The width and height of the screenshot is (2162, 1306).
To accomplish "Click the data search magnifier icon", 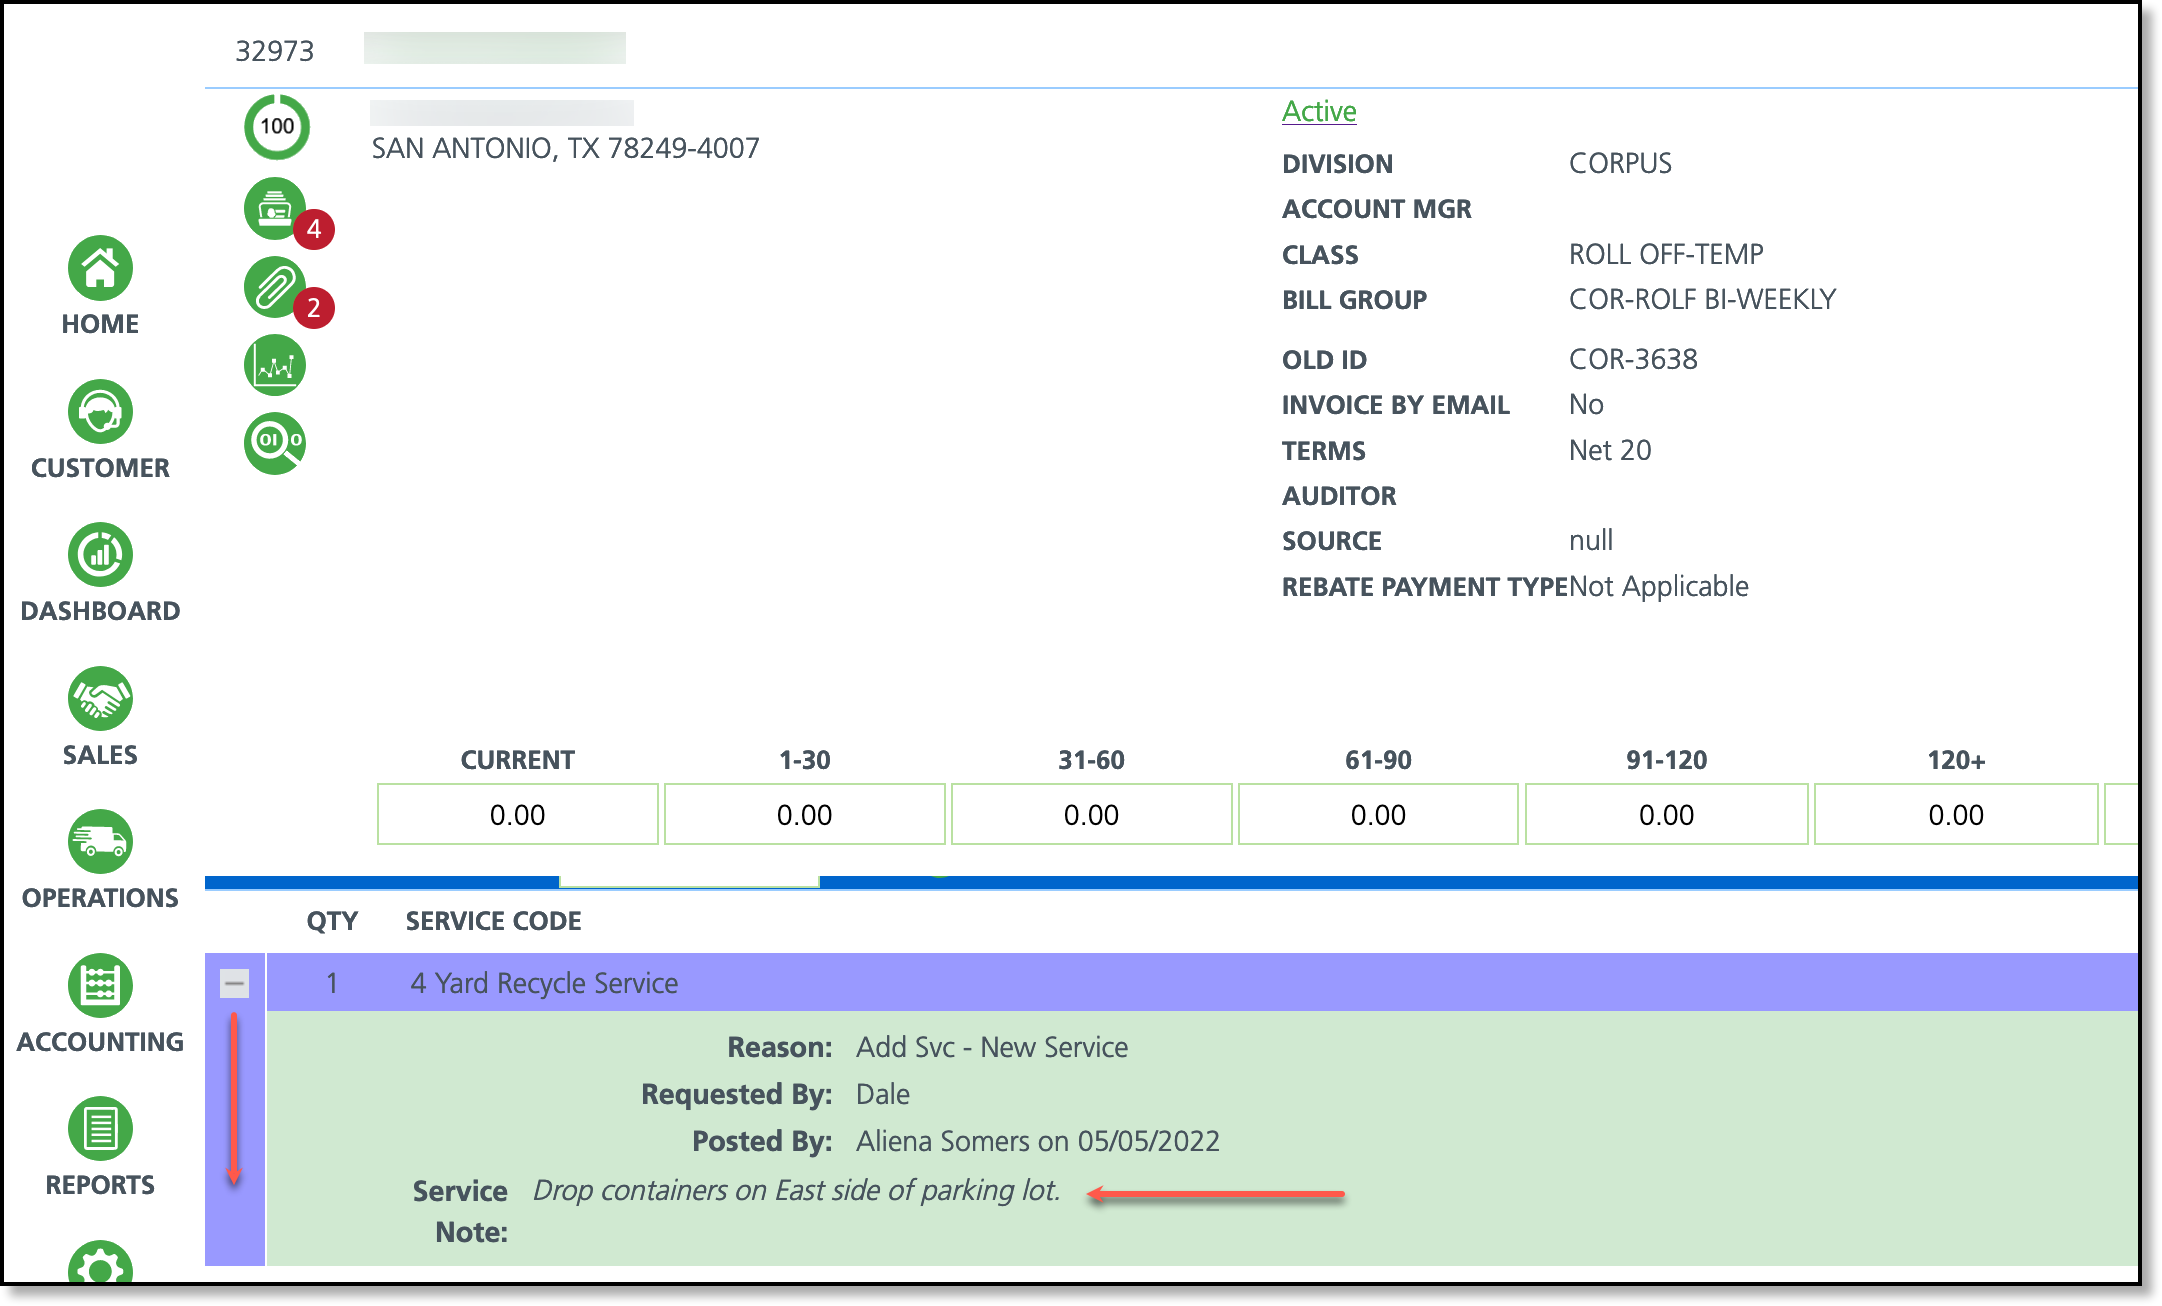I will click(275, 442).
